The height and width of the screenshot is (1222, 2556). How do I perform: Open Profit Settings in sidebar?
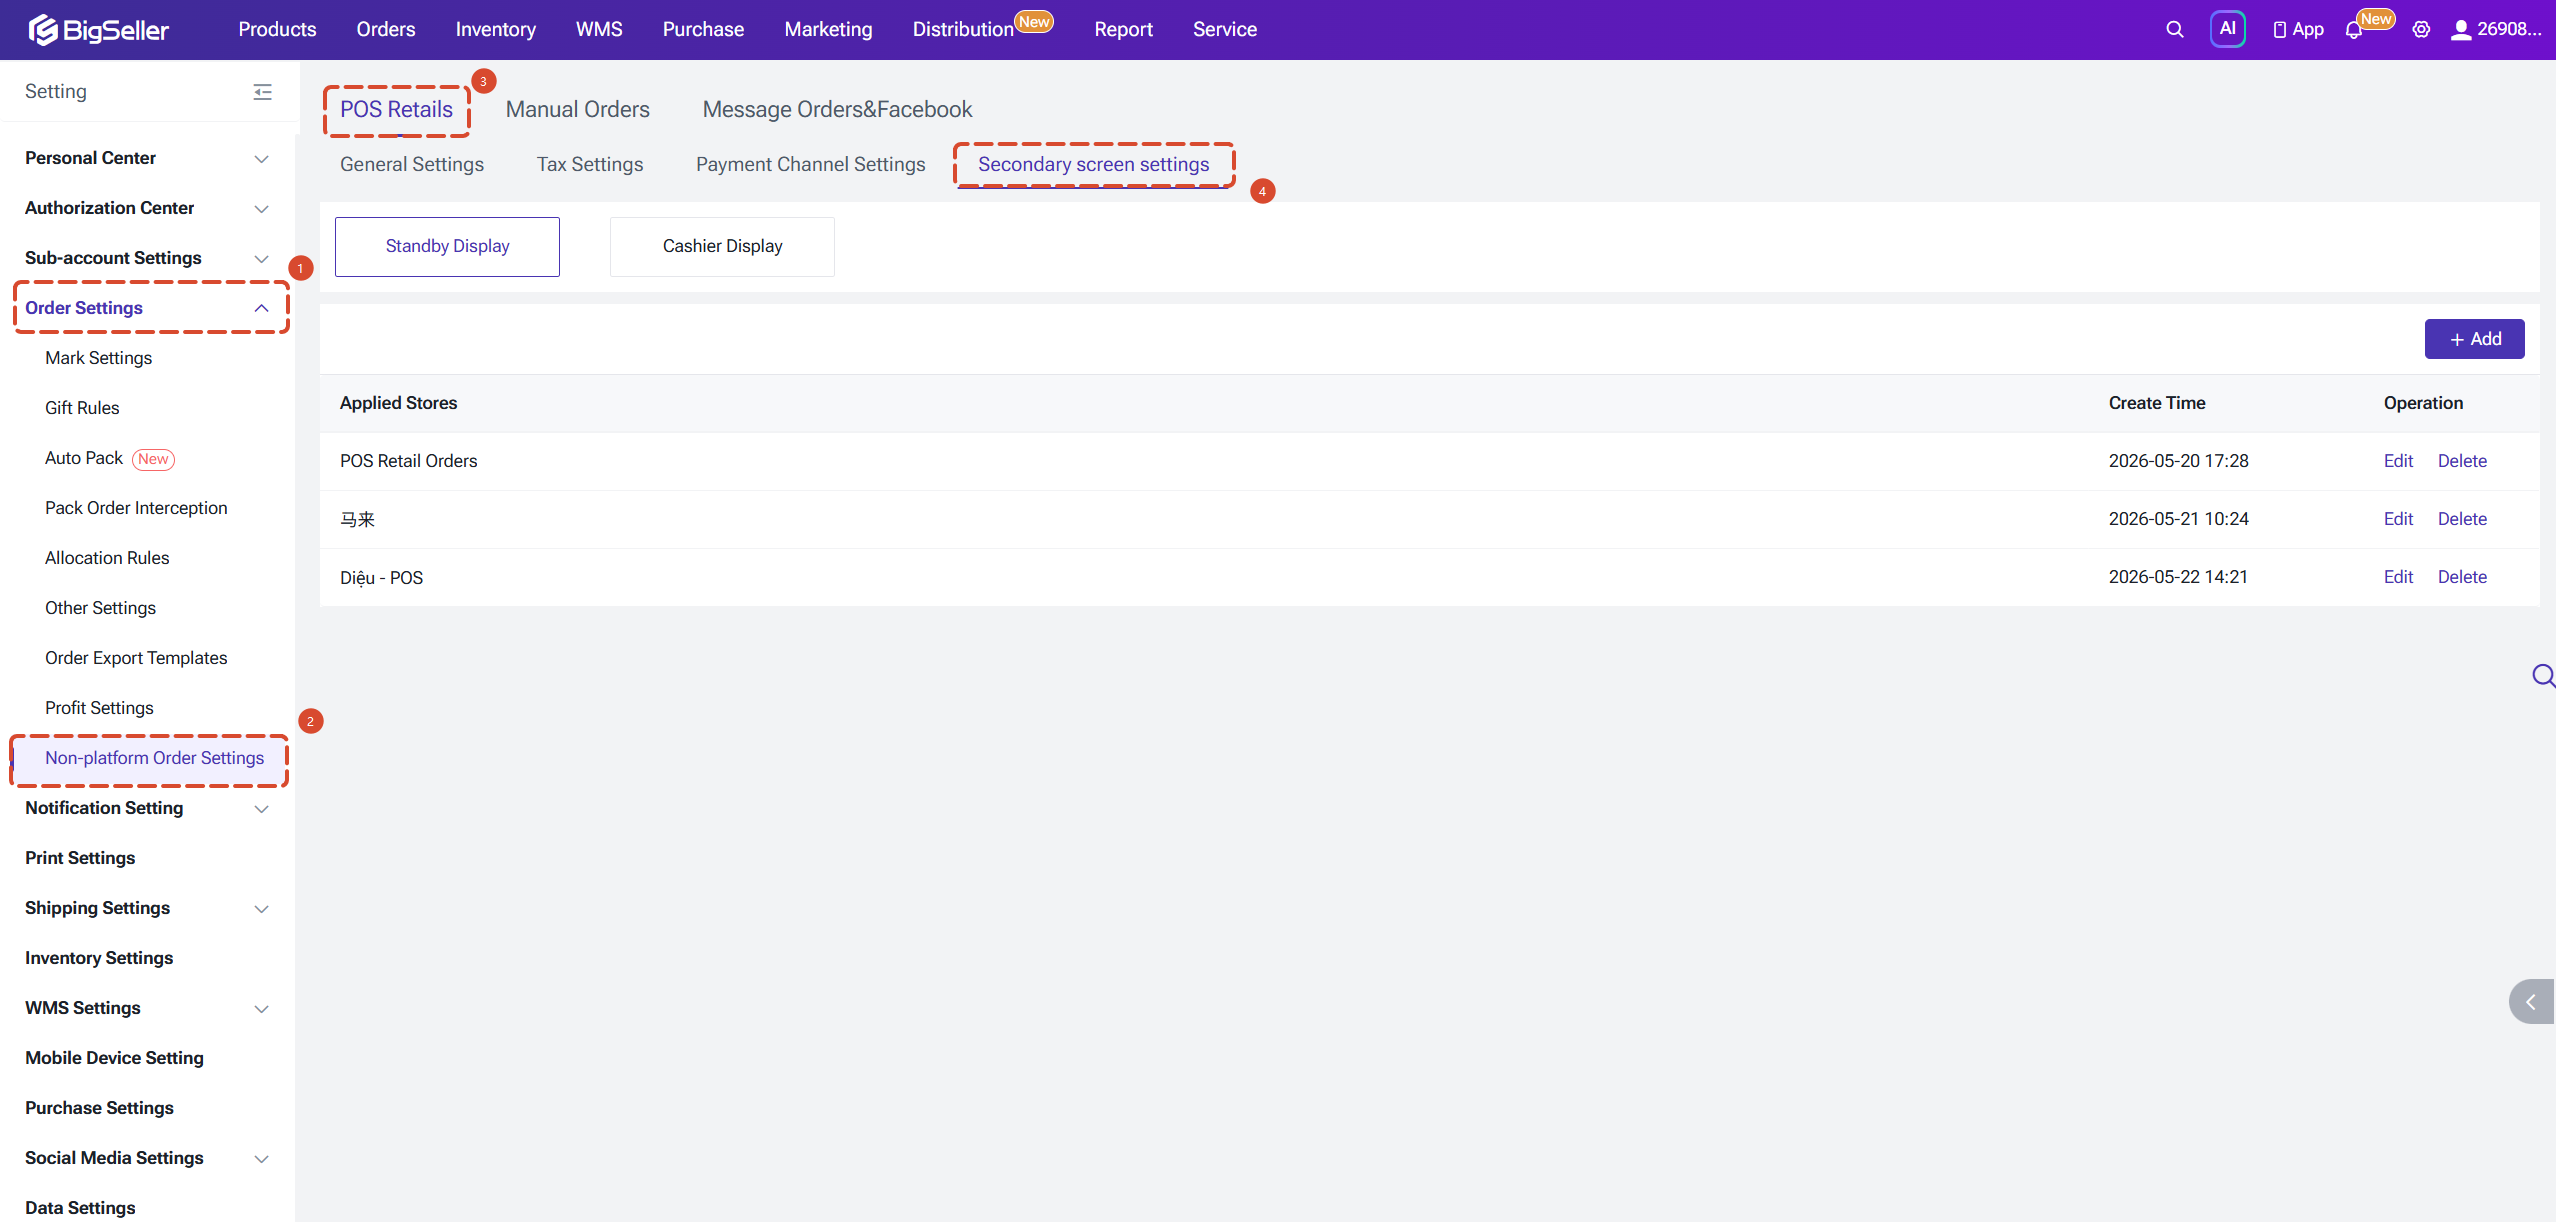point(99,708)
